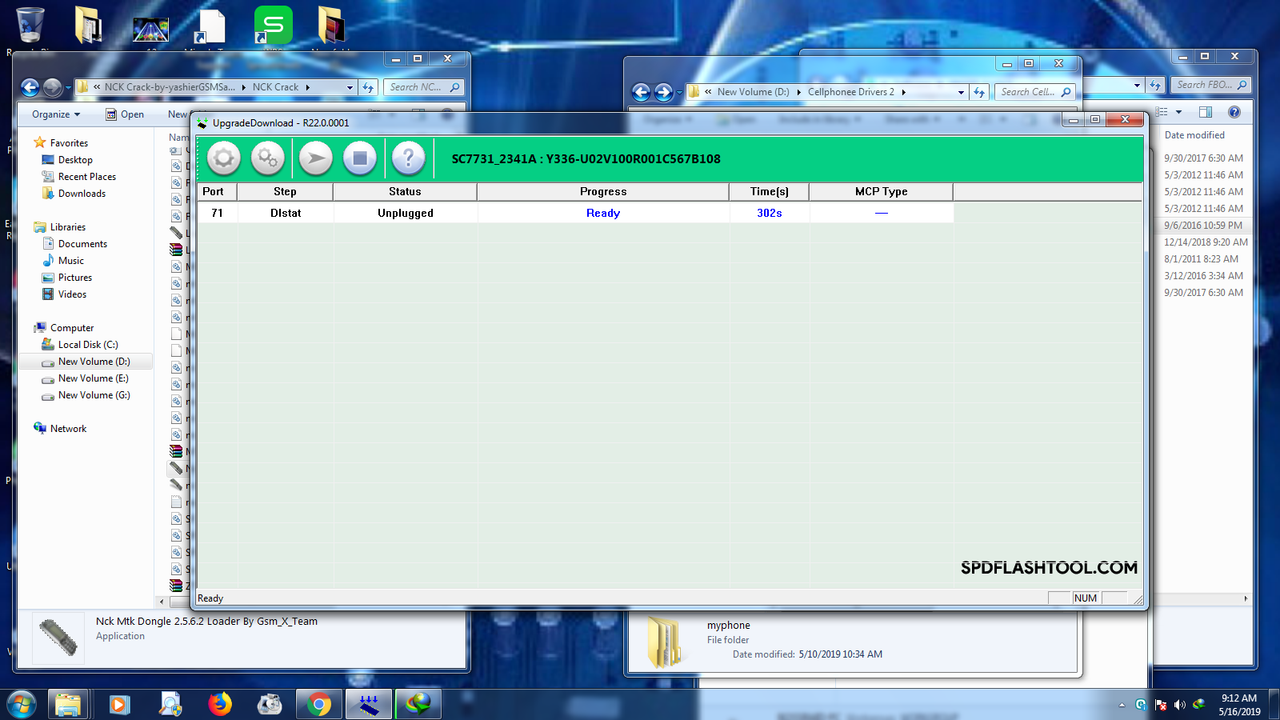The height and width of the screenshot is (720, 1280).
Task: Open Settings double-gear icon in UpgradeDownload
Action: (268, 158)
